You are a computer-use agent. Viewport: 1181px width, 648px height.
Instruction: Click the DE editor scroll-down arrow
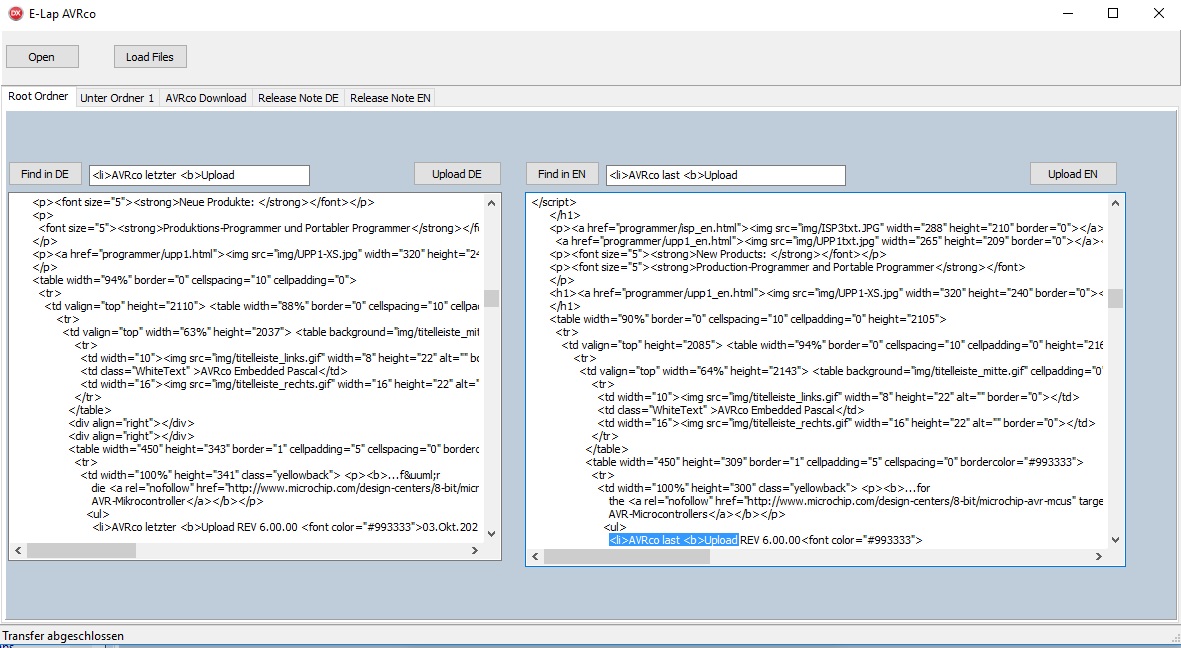click(x=492, y=534)
